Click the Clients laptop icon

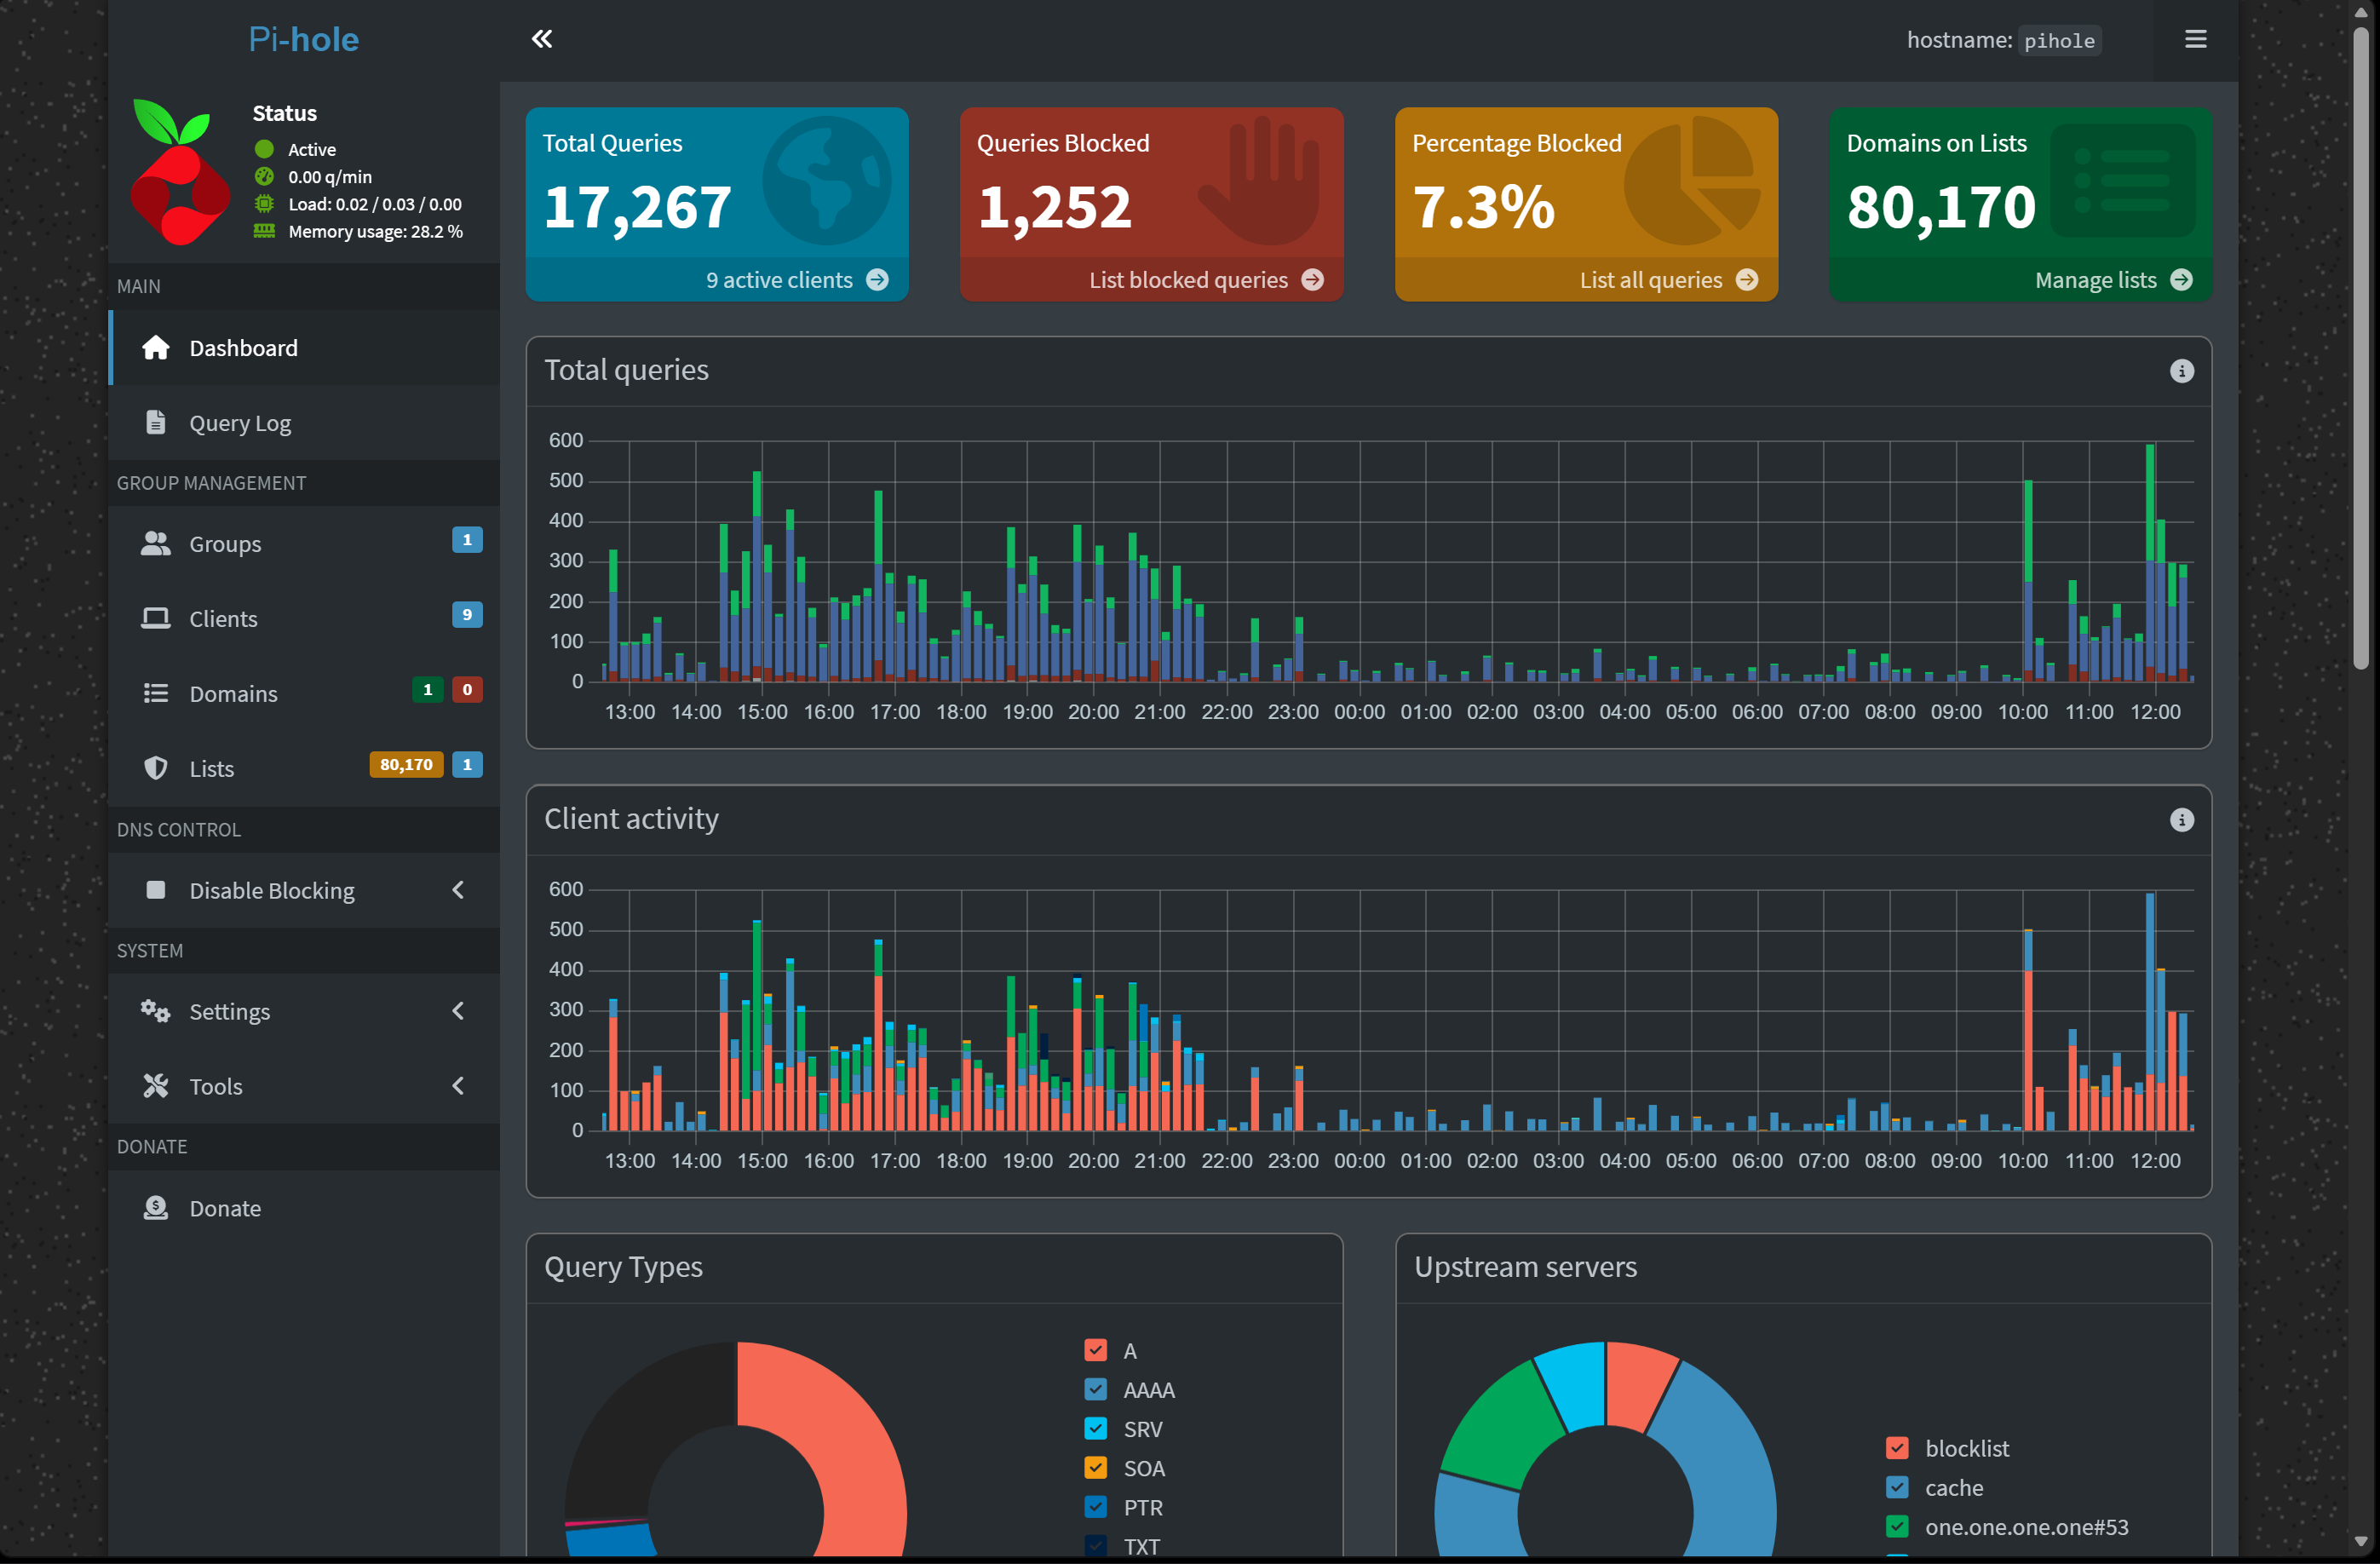pyautogui.click(x=155, y=618)
